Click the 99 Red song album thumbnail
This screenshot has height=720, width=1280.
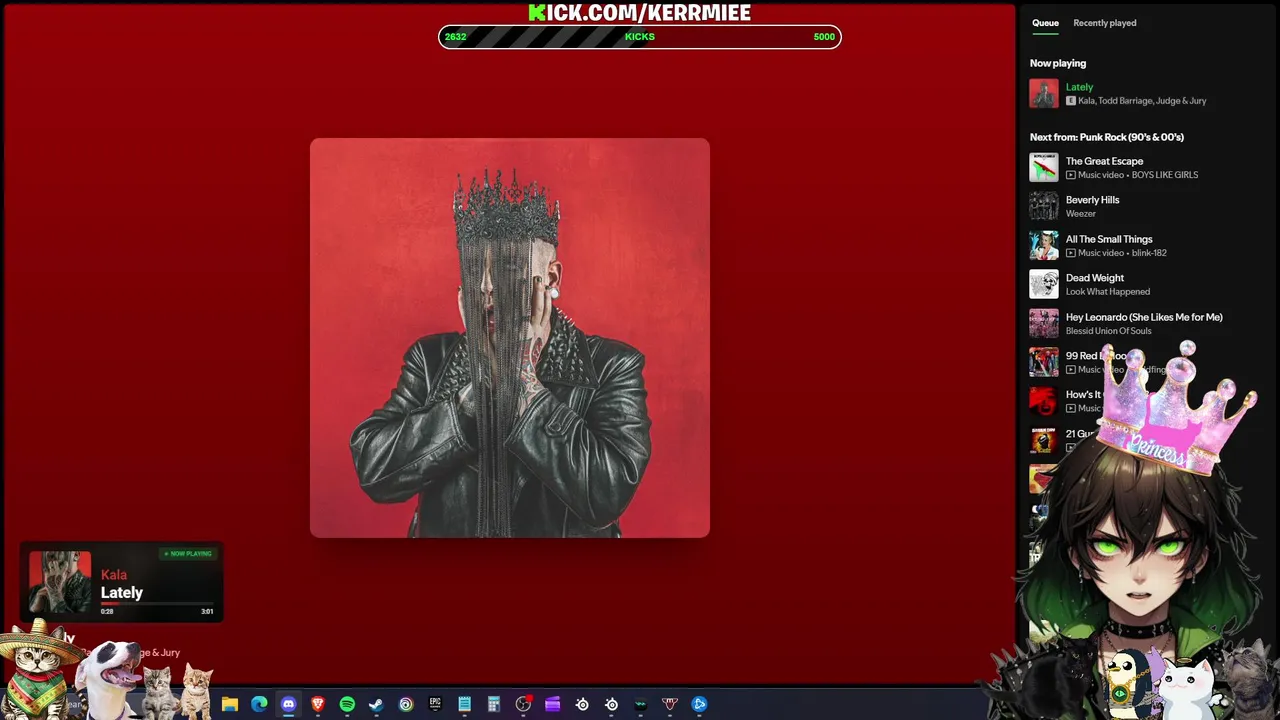tap(1044, 362)
